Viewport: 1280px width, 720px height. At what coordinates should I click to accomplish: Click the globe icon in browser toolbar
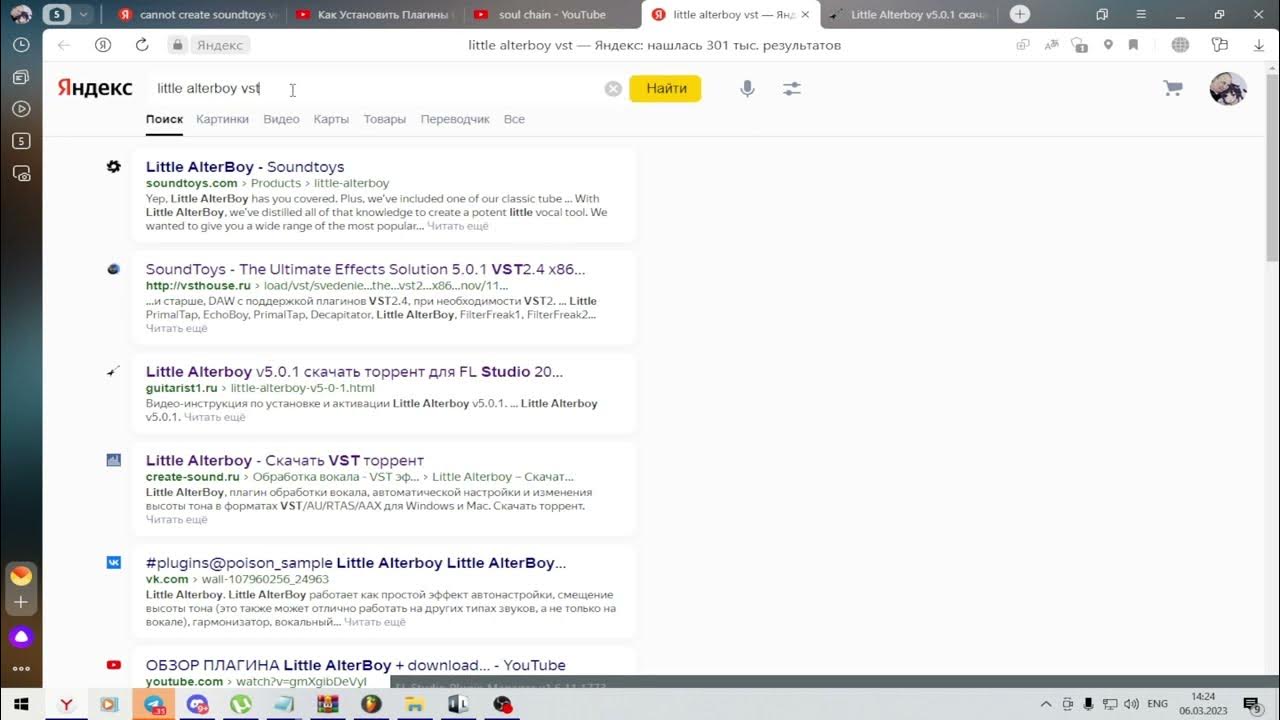1180,45
